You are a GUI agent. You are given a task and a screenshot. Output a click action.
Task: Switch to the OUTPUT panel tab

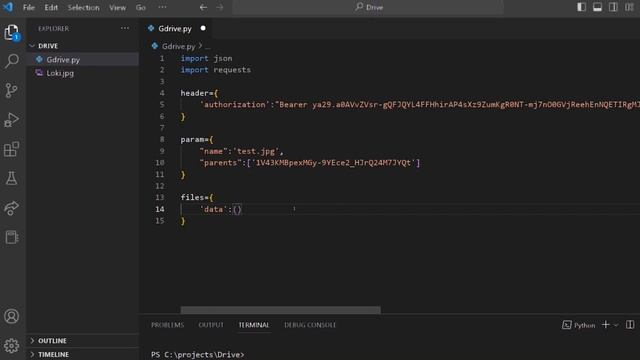pos(211,325)
